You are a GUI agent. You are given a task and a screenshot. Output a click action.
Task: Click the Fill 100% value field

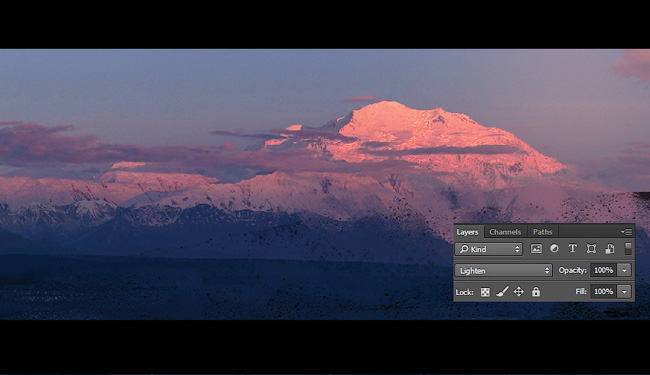point(603,292)
